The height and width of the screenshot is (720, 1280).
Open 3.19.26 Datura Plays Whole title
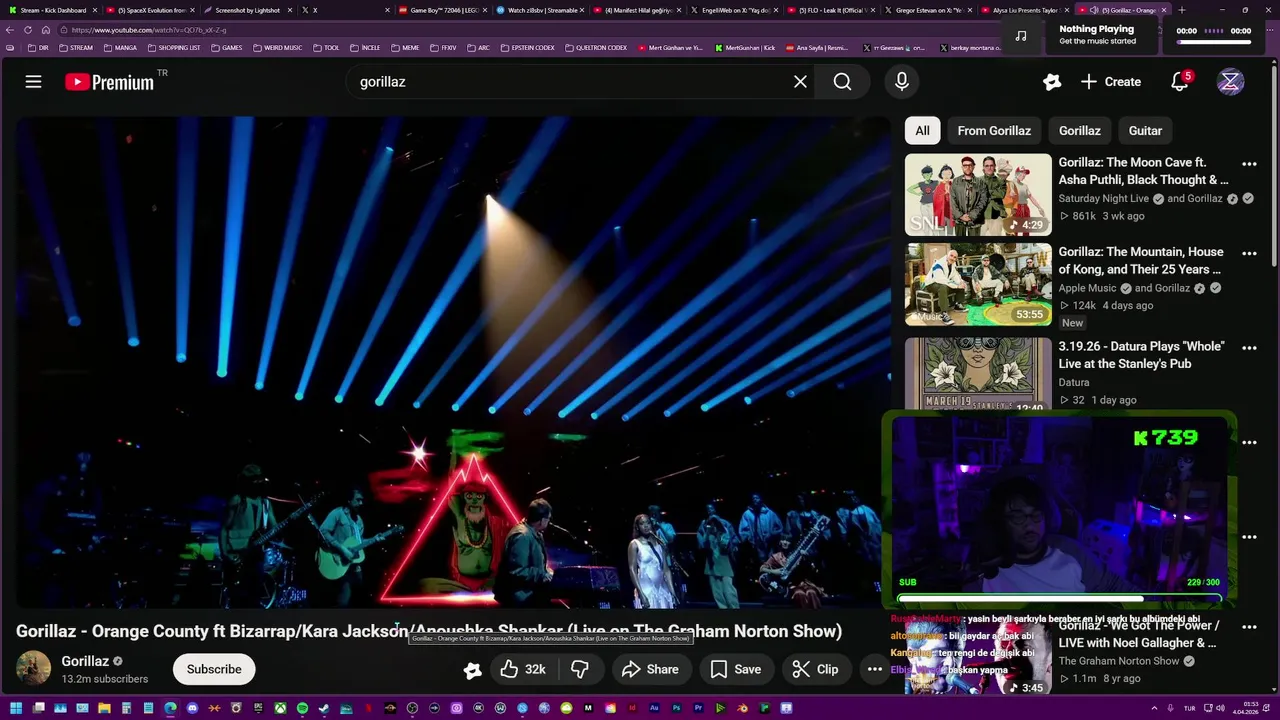coord(1141,355)
